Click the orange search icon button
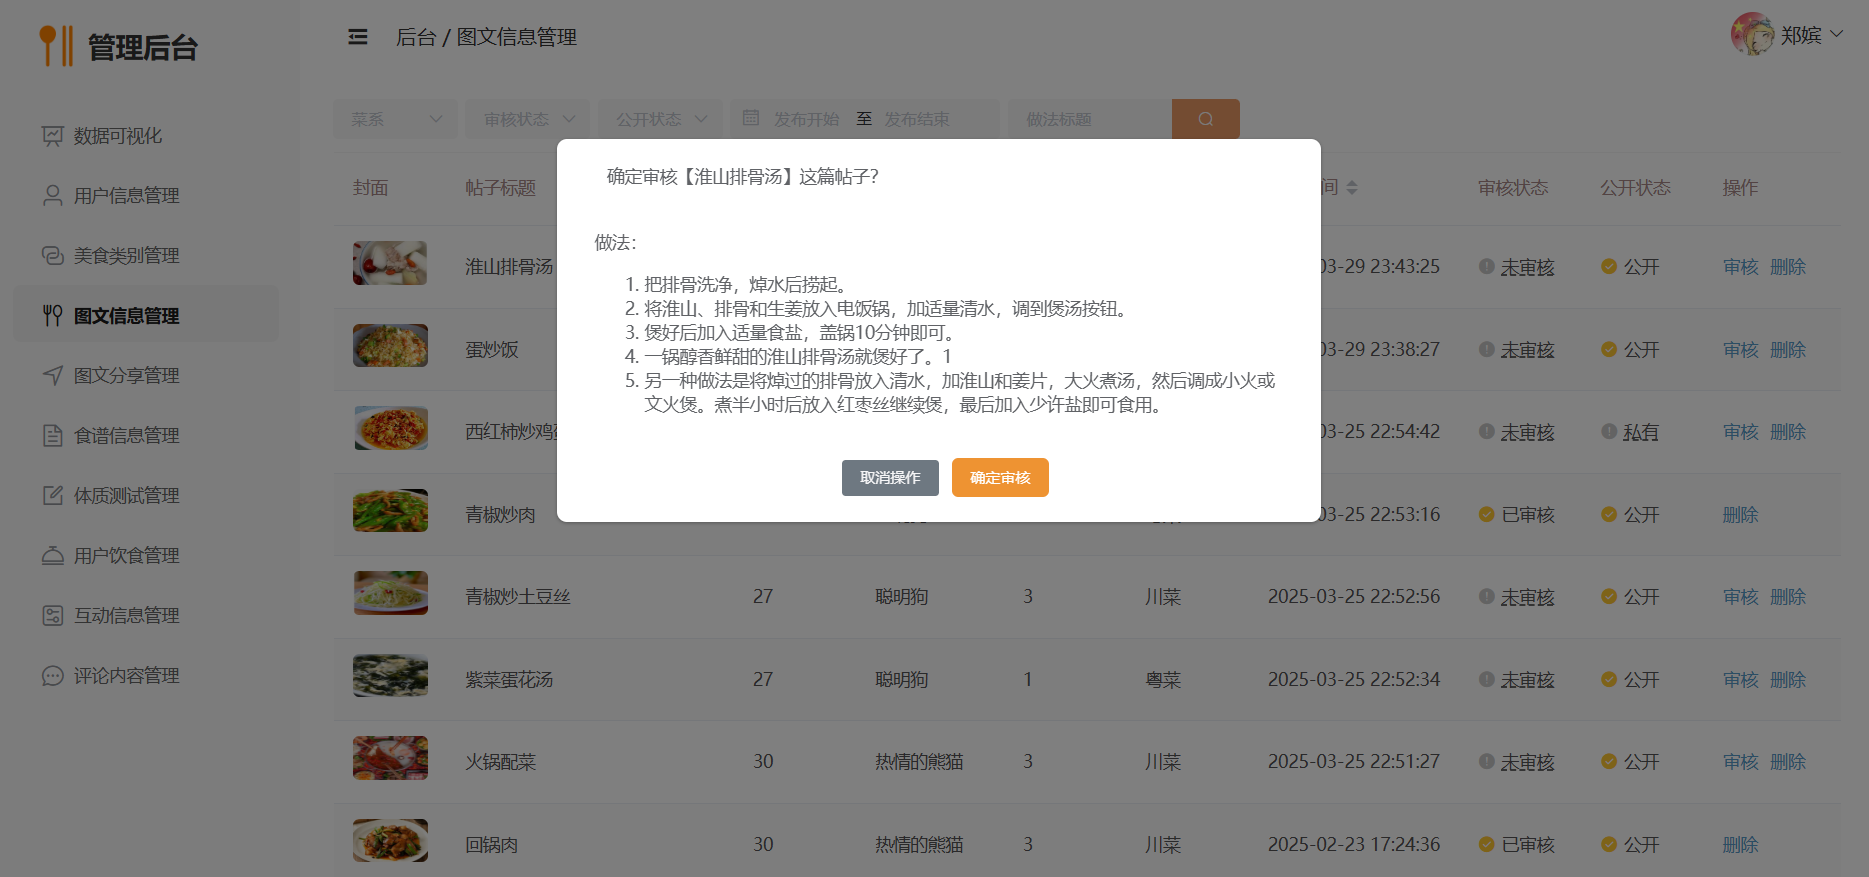This screenshot has height=877, width=1869. coord(1206,119)
